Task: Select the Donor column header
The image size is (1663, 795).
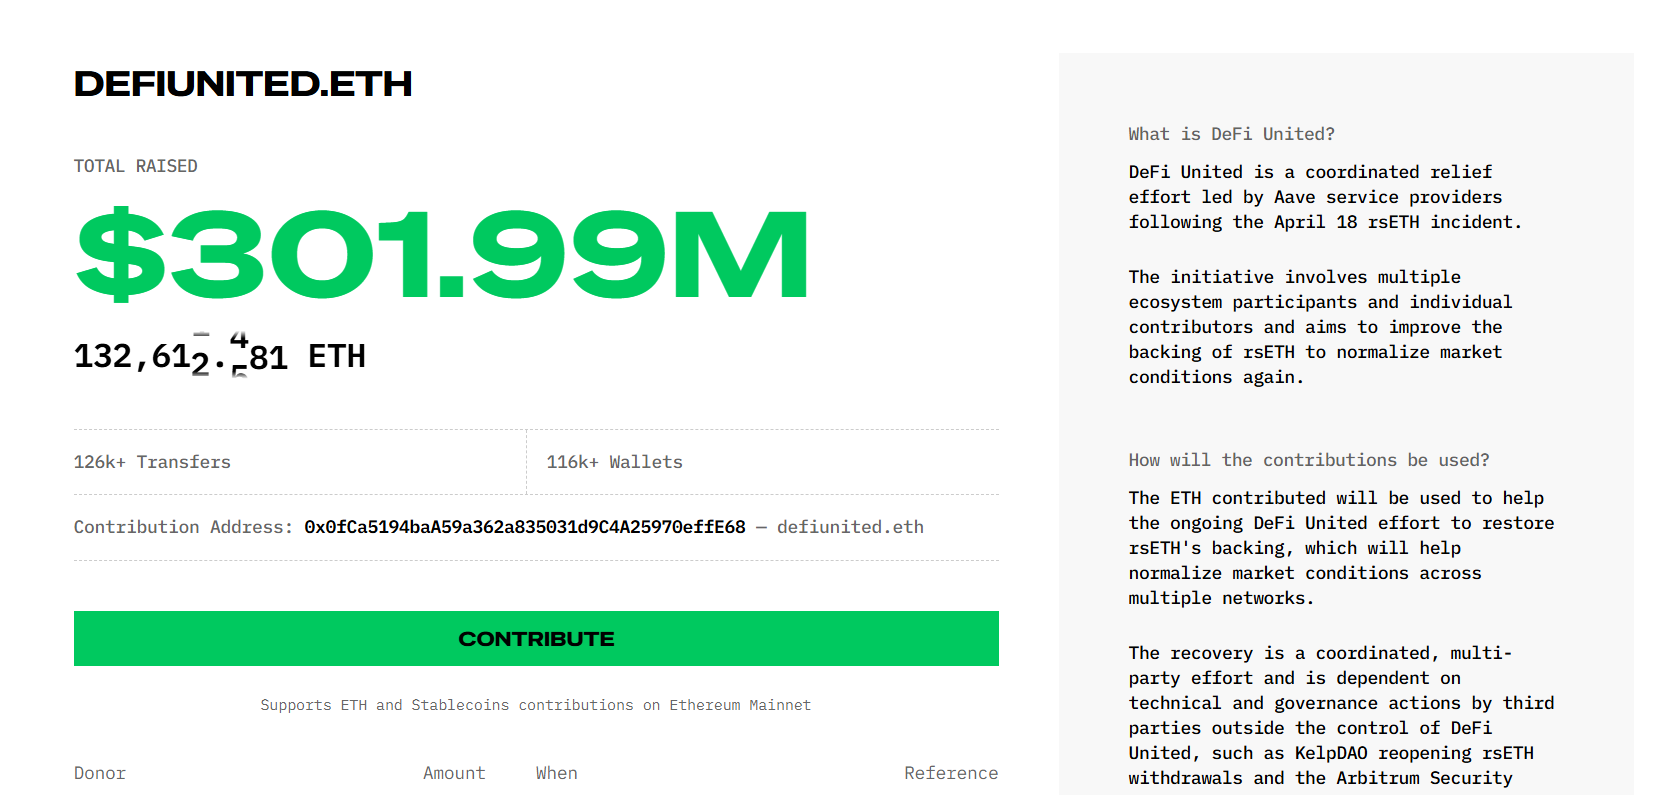Action: click(100, 773)
